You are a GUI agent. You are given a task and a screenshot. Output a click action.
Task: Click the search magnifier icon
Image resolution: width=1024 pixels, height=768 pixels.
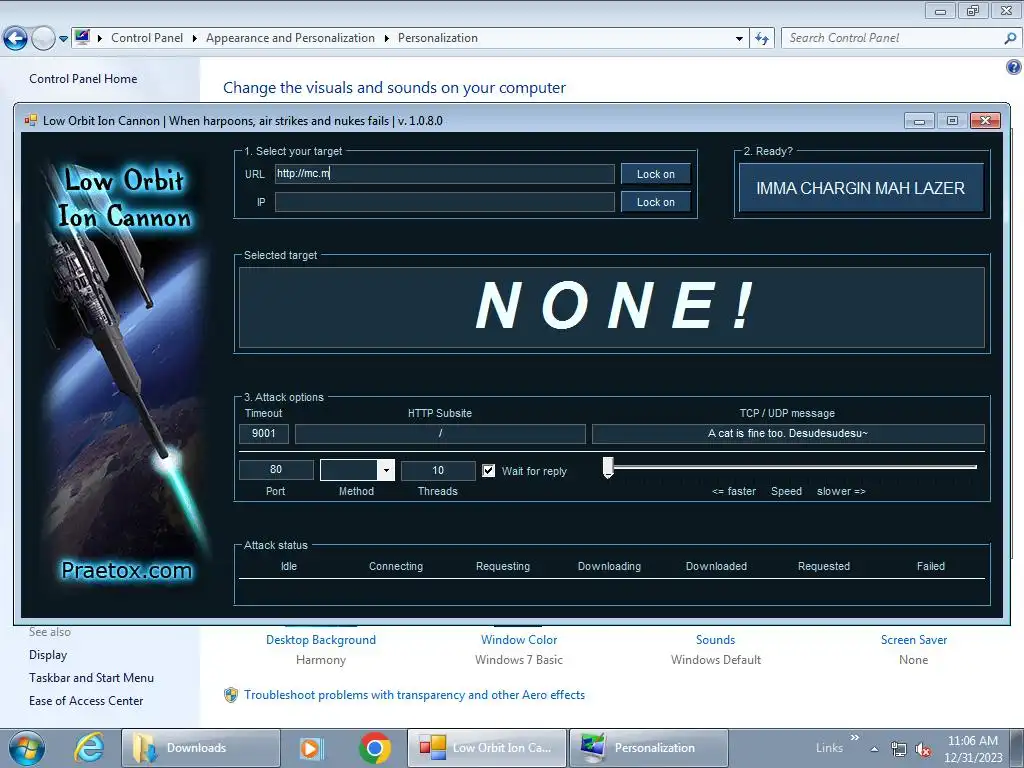tap(1010, 38)
